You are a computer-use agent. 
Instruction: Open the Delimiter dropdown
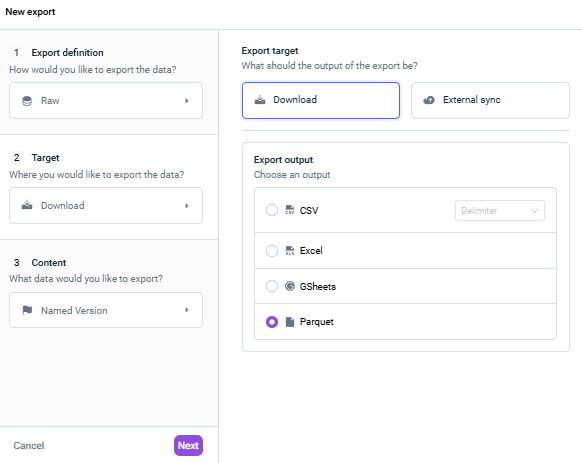coord(500,211)
